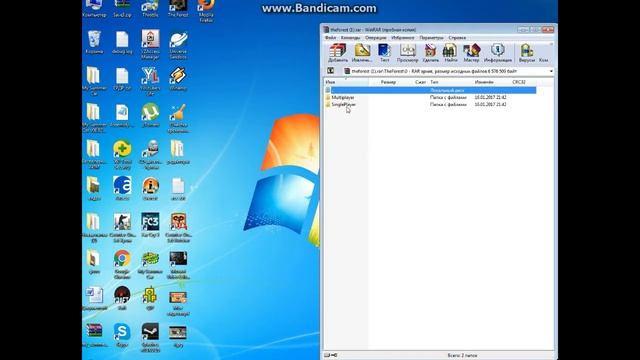Sort file list by Размер column
The height and width of the screenshot is (360, 640).
point(388,82)
